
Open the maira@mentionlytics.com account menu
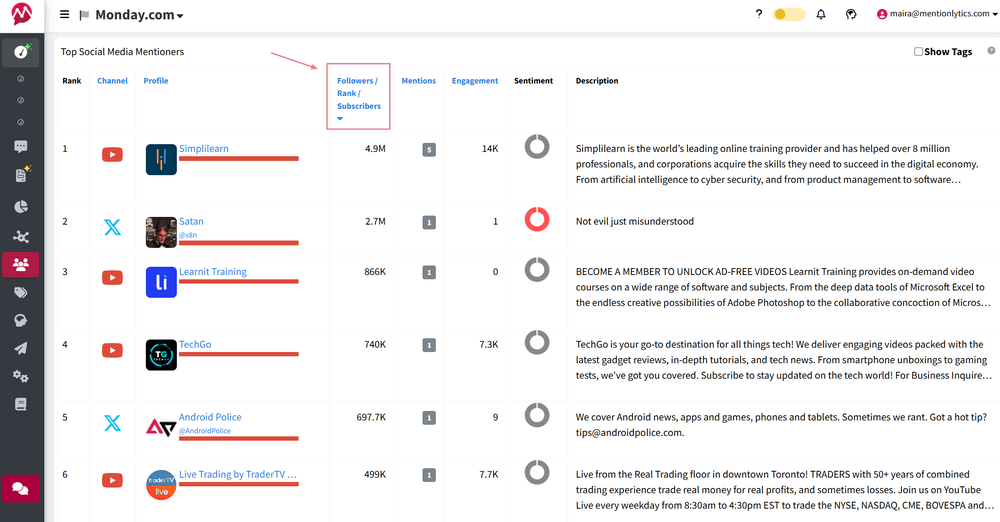[x=937, y=13]
